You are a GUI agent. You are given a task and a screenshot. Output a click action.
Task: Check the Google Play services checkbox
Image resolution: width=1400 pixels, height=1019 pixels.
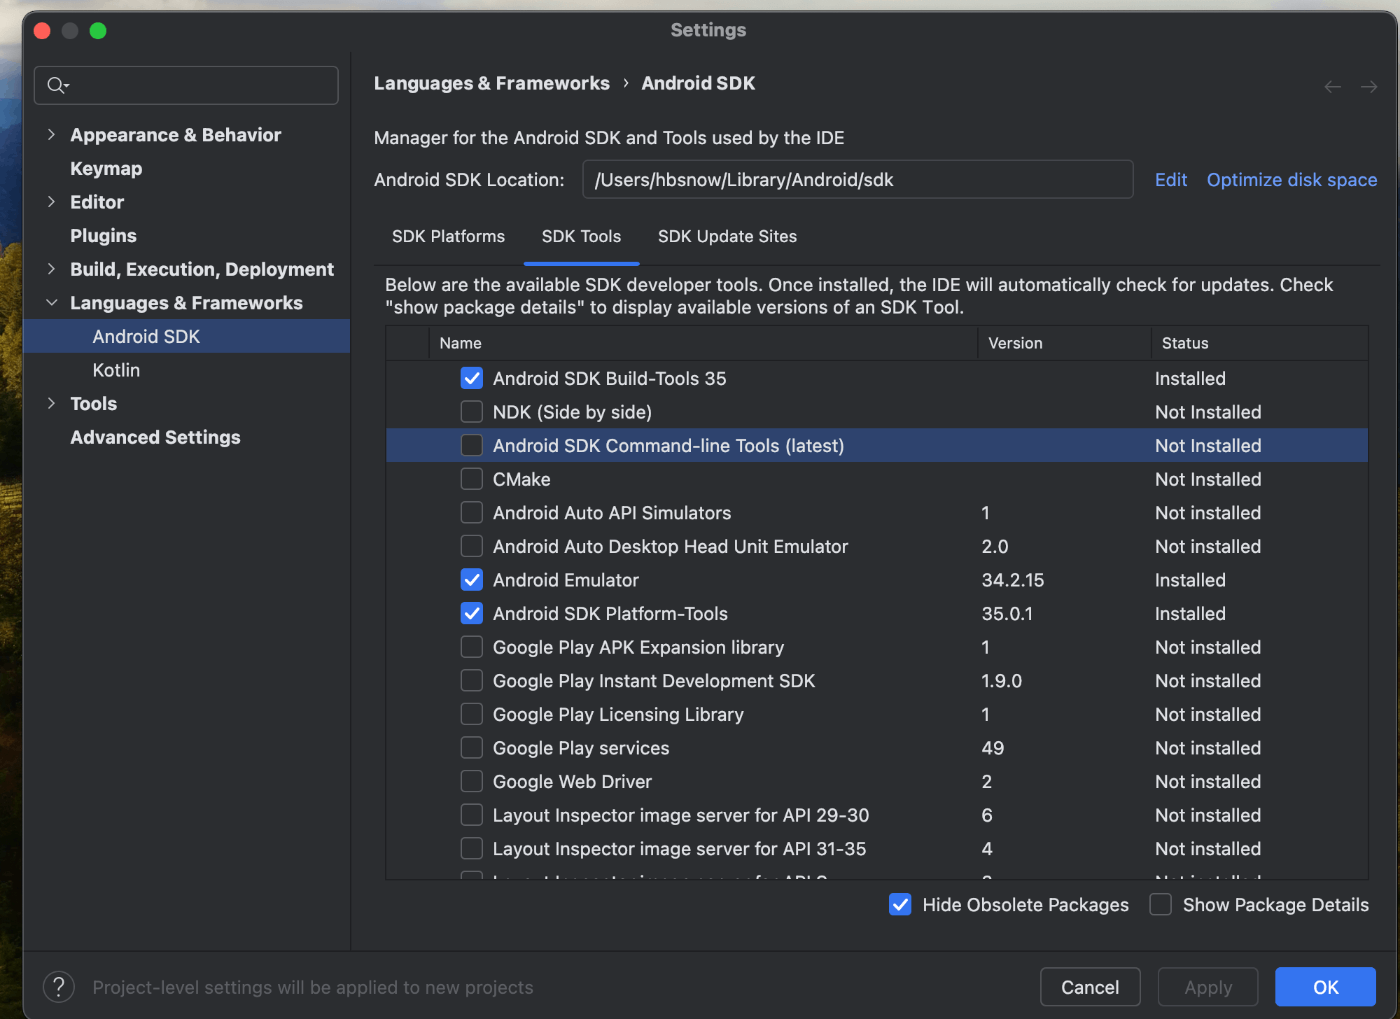(x=472, y=748)
